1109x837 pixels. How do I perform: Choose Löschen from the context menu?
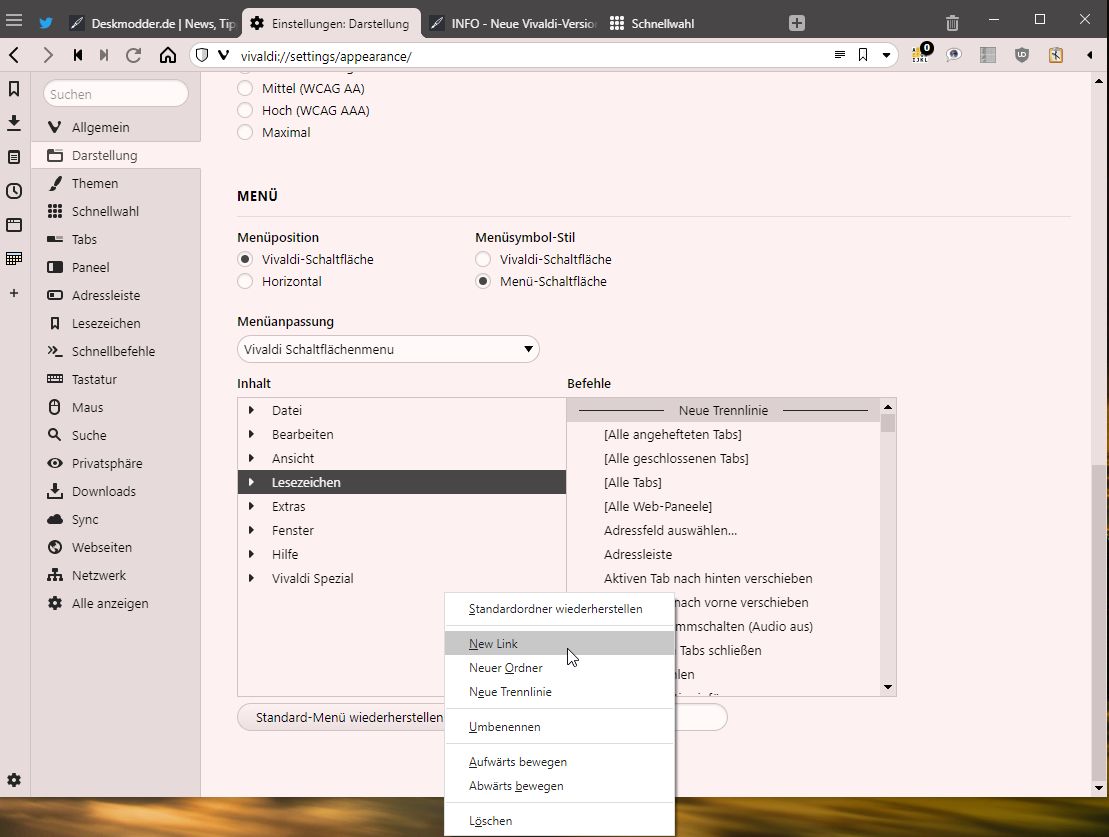click(559, 821)
